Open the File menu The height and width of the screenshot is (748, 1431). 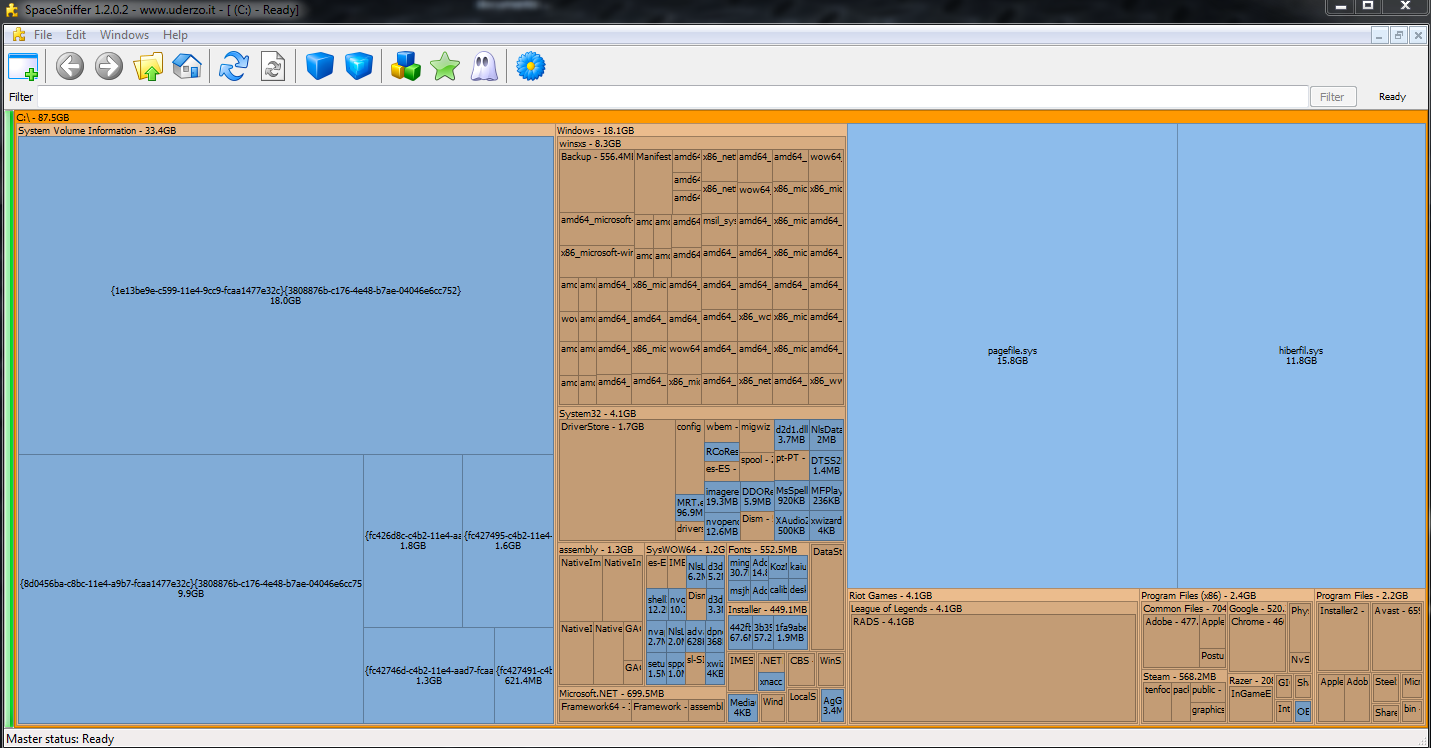point(43,35)
